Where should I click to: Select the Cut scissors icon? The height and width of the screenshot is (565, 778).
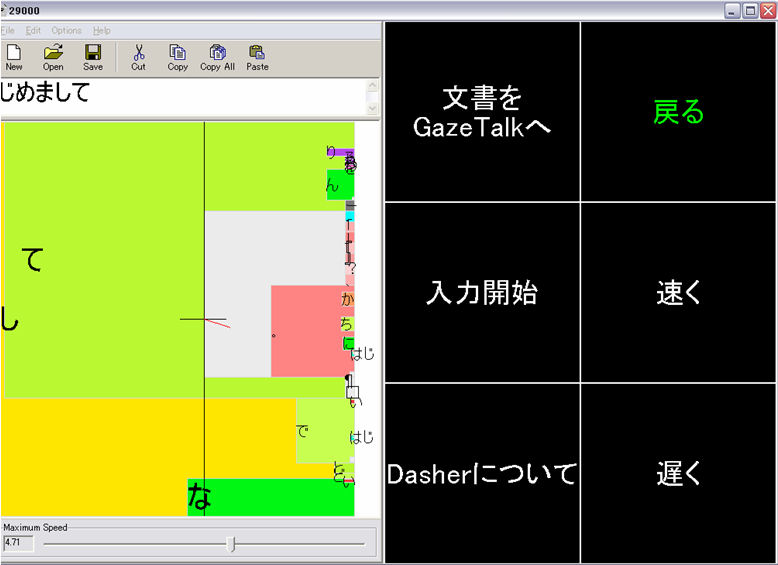tap(138, 56)
